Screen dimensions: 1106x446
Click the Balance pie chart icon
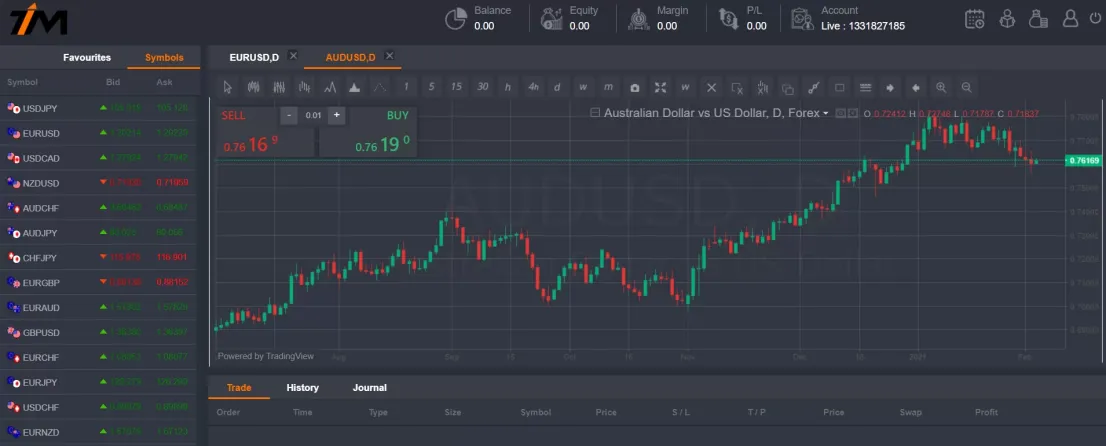click(x=456, y=18)
